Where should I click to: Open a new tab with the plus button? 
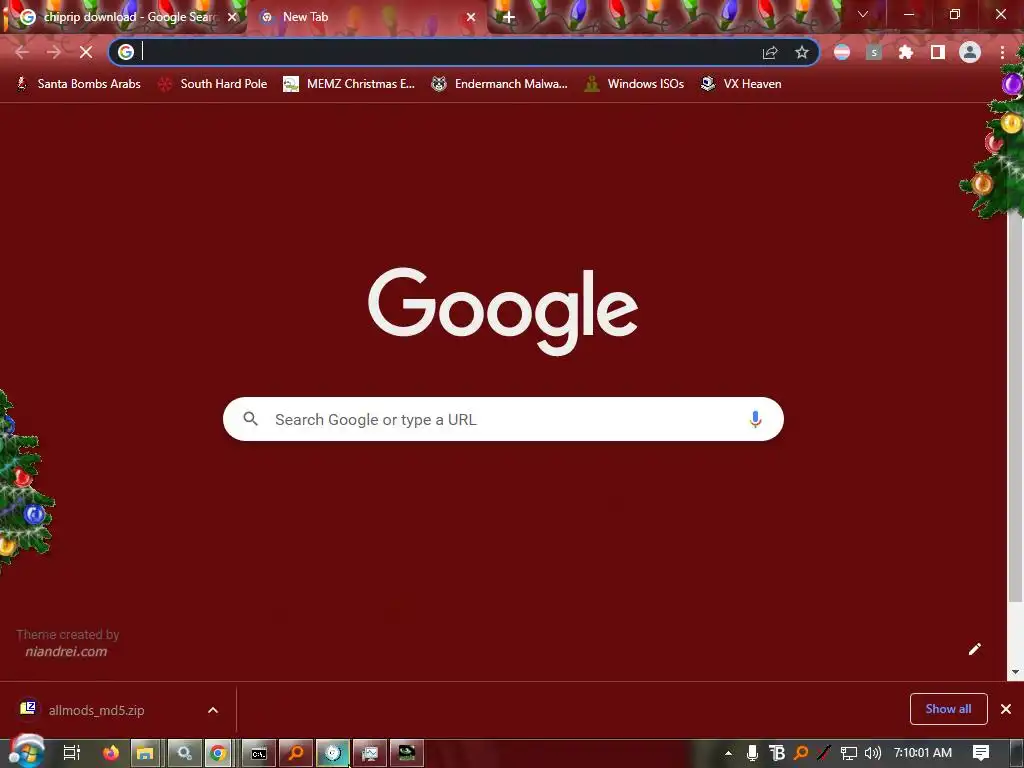(x=509, y=17)
